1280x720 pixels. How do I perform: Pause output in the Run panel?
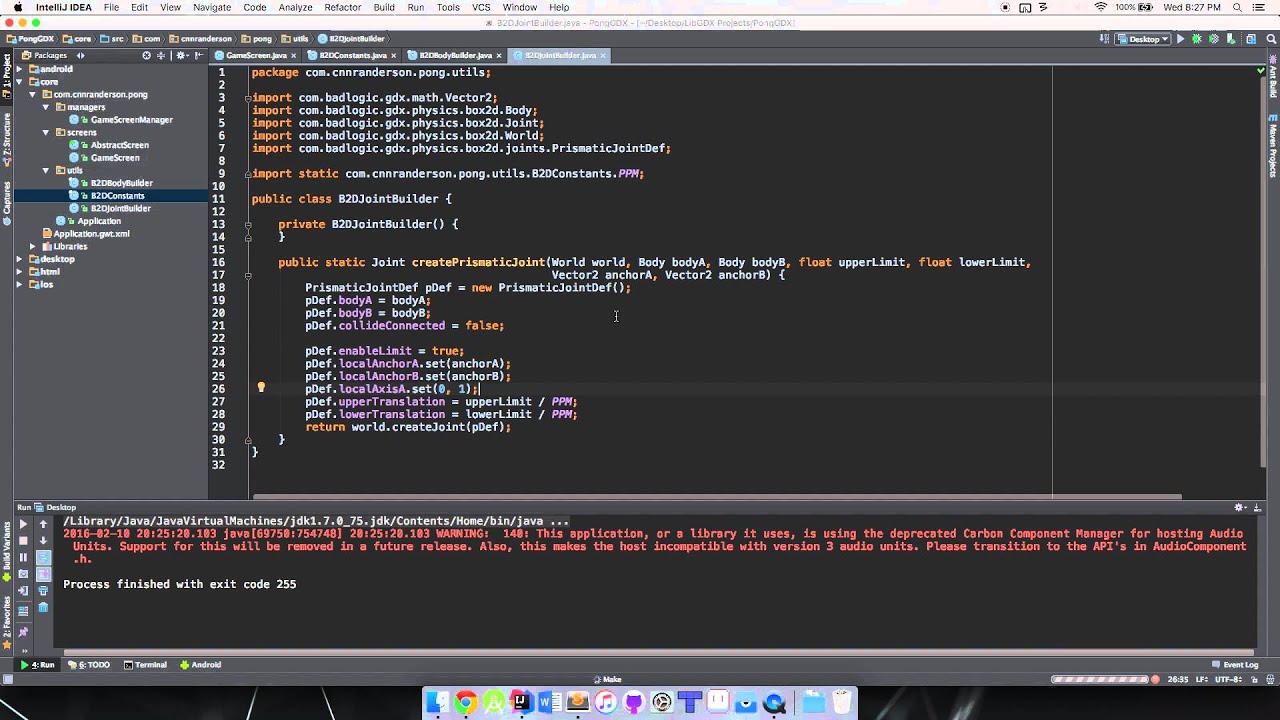[23, 557]
